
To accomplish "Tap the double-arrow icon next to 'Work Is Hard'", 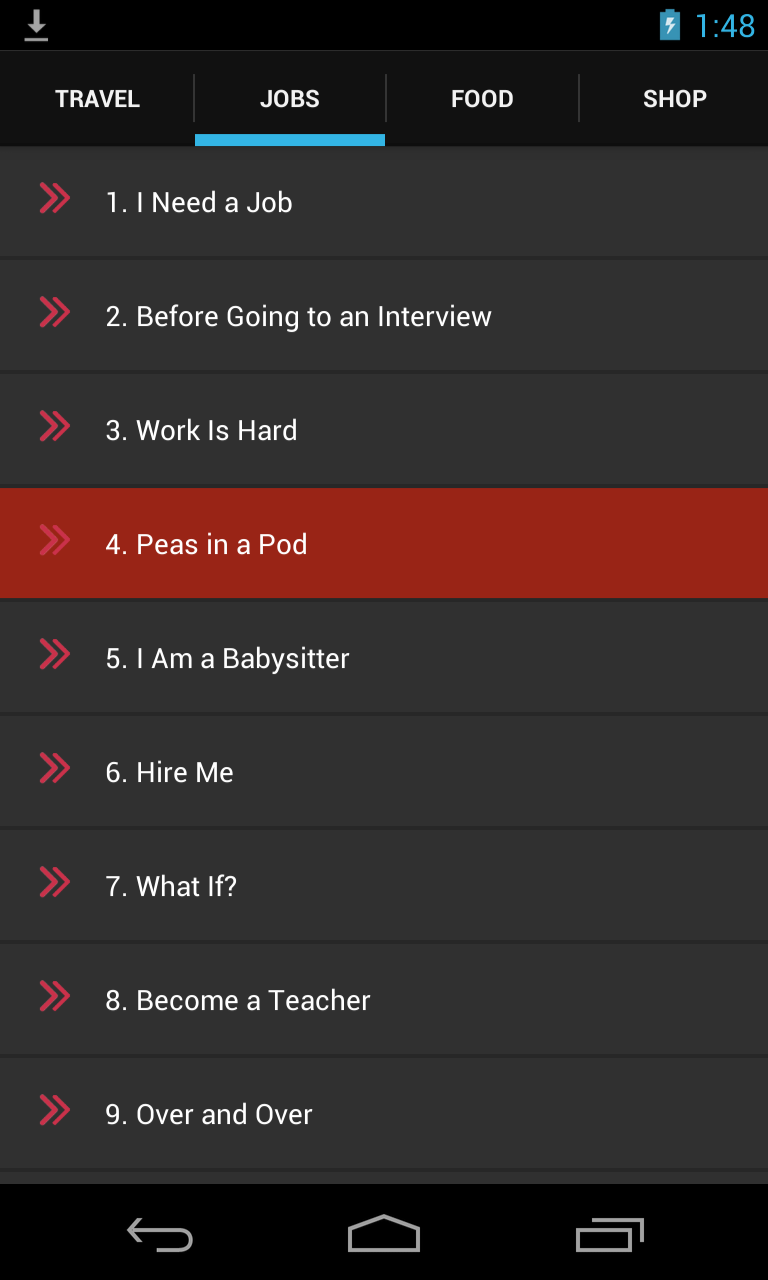I will (54, 427).
